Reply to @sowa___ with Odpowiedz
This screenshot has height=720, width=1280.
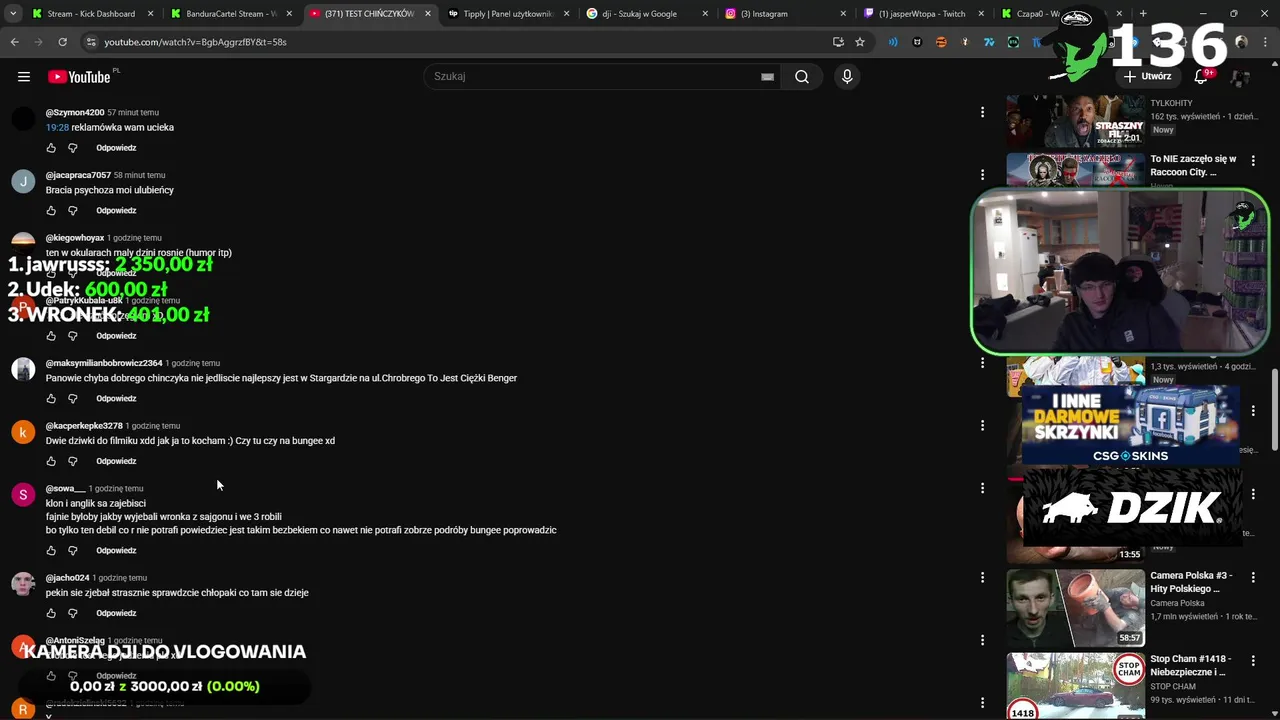point(116,551)
